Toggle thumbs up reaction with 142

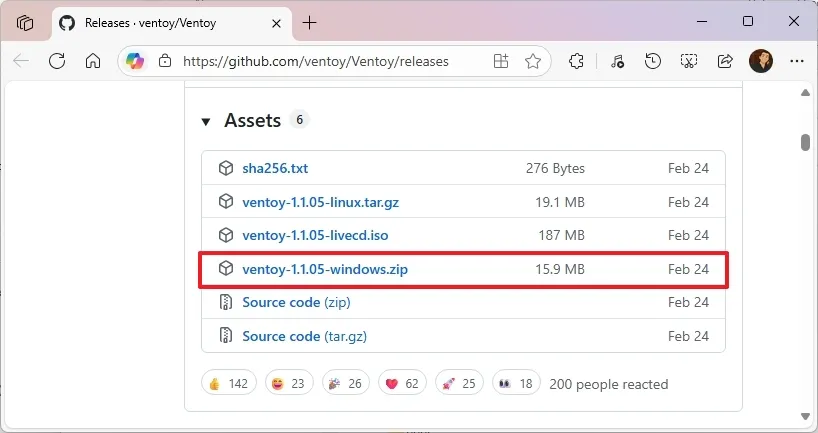(228, 382)
